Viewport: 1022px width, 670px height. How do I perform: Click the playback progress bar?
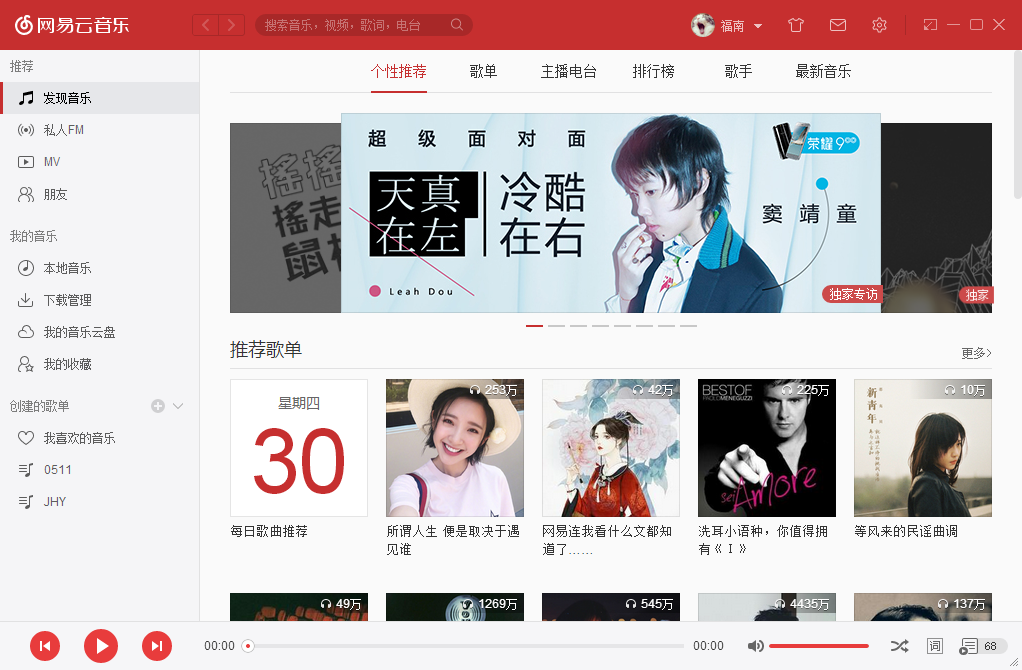pos(465,646)
